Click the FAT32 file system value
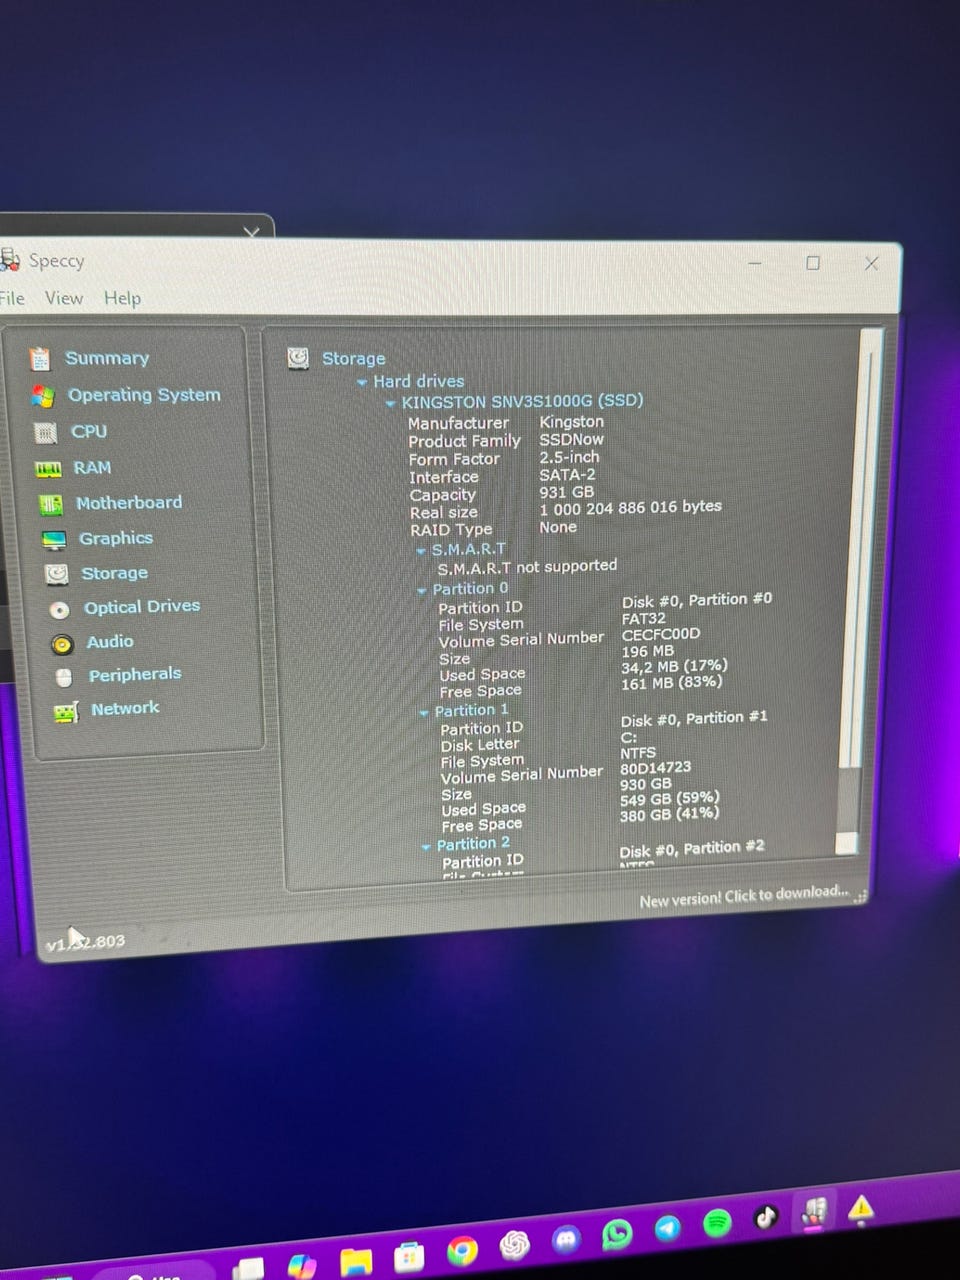Image resolution: width=960 pixels, height=1280 pixels. (643, 618)
